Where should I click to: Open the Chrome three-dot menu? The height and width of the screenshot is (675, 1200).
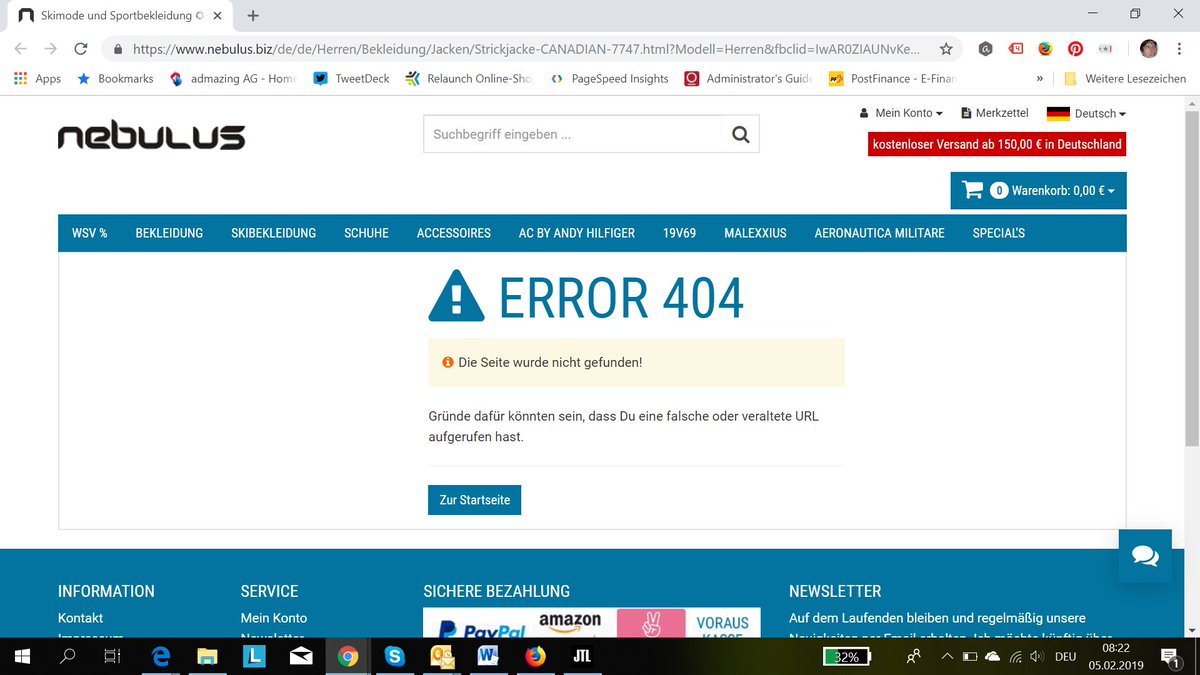(x=1179, y=48)
